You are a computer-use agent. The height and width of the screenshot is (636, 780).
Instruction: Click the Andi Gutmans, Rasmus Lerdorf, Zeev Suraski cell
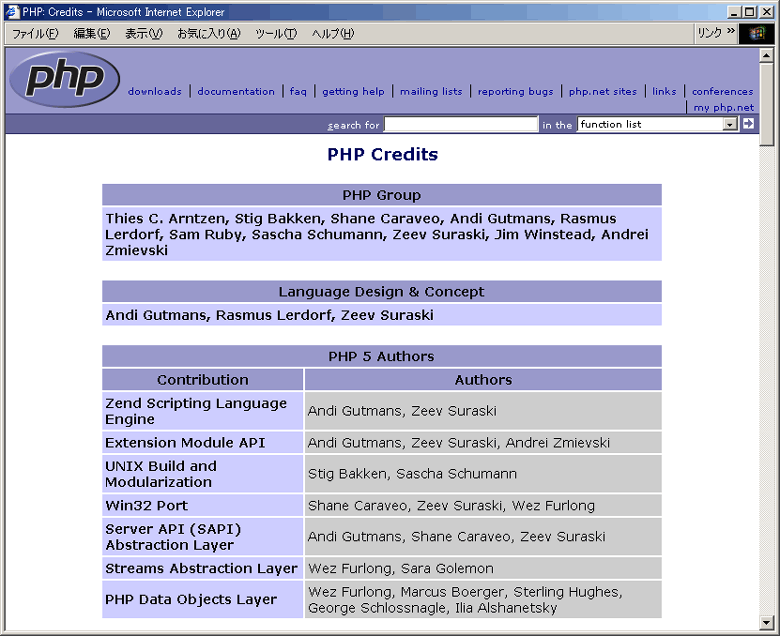tap(382, 315)
